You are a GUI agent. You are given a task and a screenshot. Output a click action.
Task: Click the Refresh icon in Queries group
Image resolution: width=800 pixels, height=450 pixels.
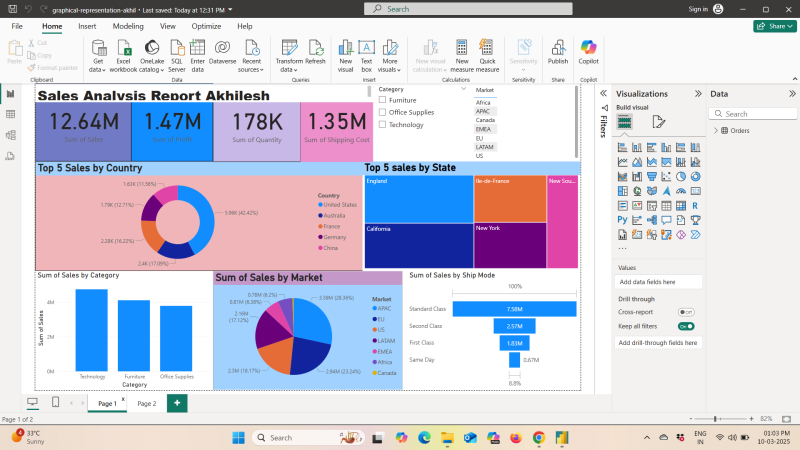point(315,48)
